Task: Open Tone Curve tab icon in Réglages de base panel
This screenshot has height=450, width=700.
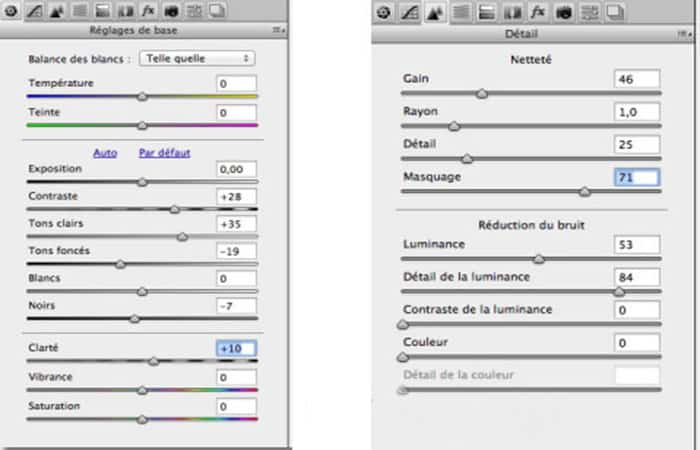Action: (x=34, y=11)
